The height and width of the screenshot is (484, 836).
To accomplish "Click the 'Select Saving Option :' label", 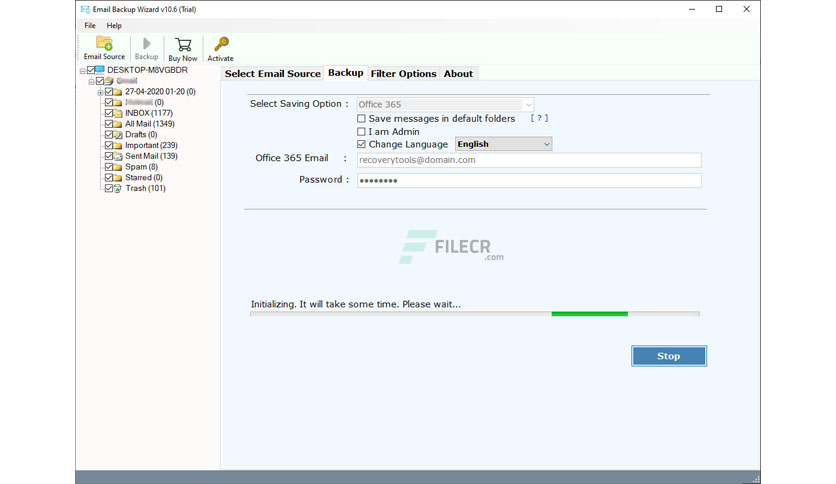I will pos(299,104).
